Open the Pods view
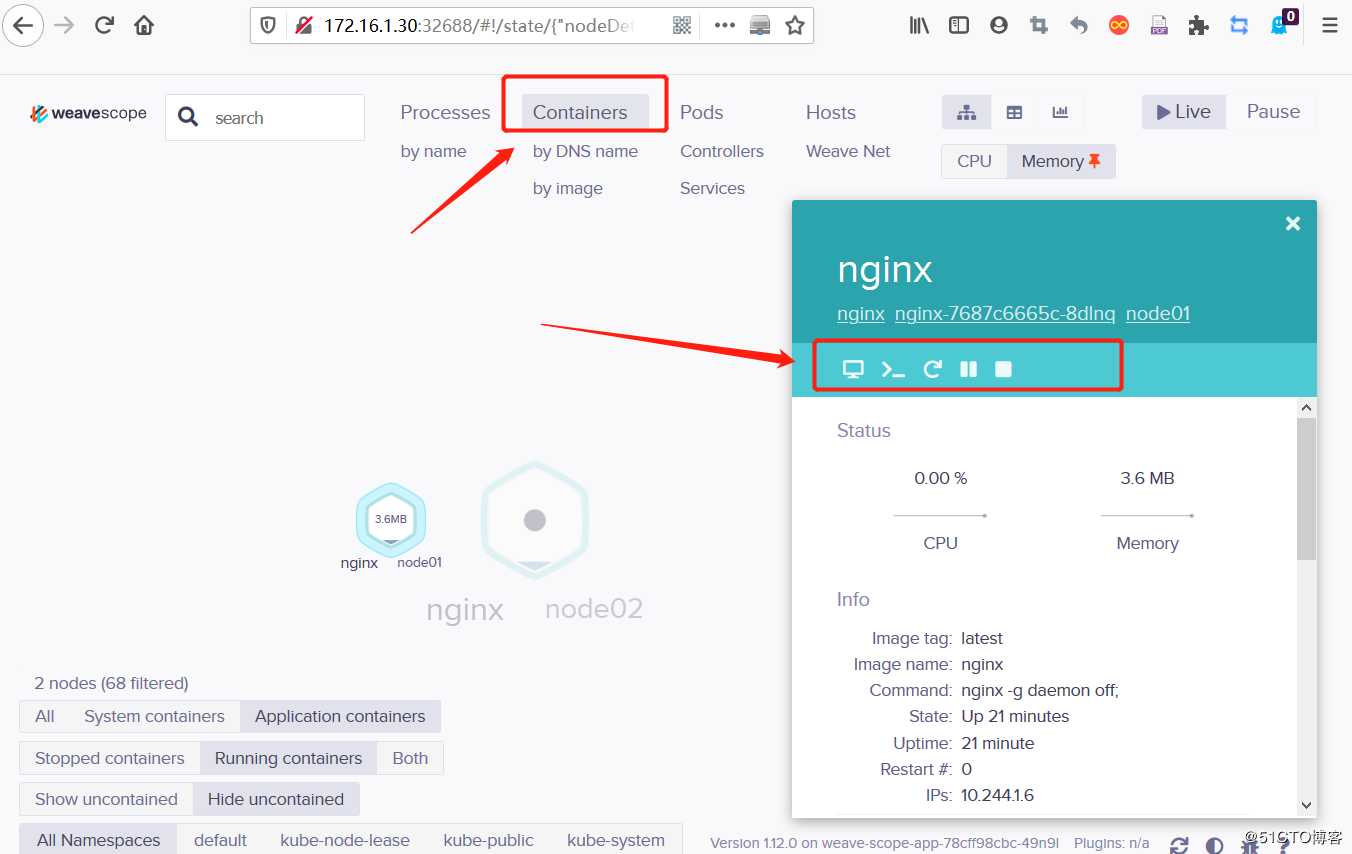 tap(701, 112)
